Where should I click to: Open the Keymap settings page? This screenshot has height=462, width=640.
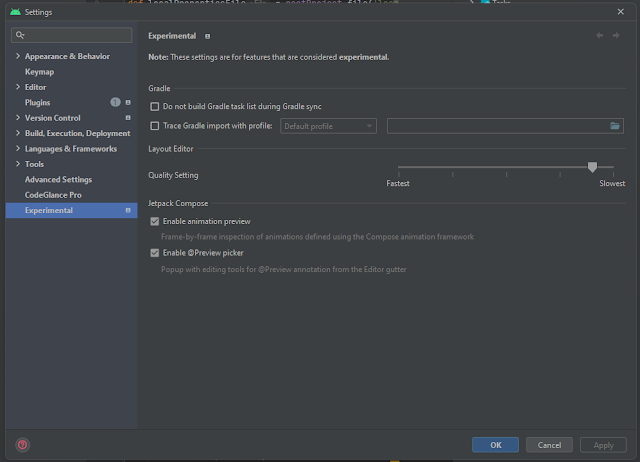(39, 72)
